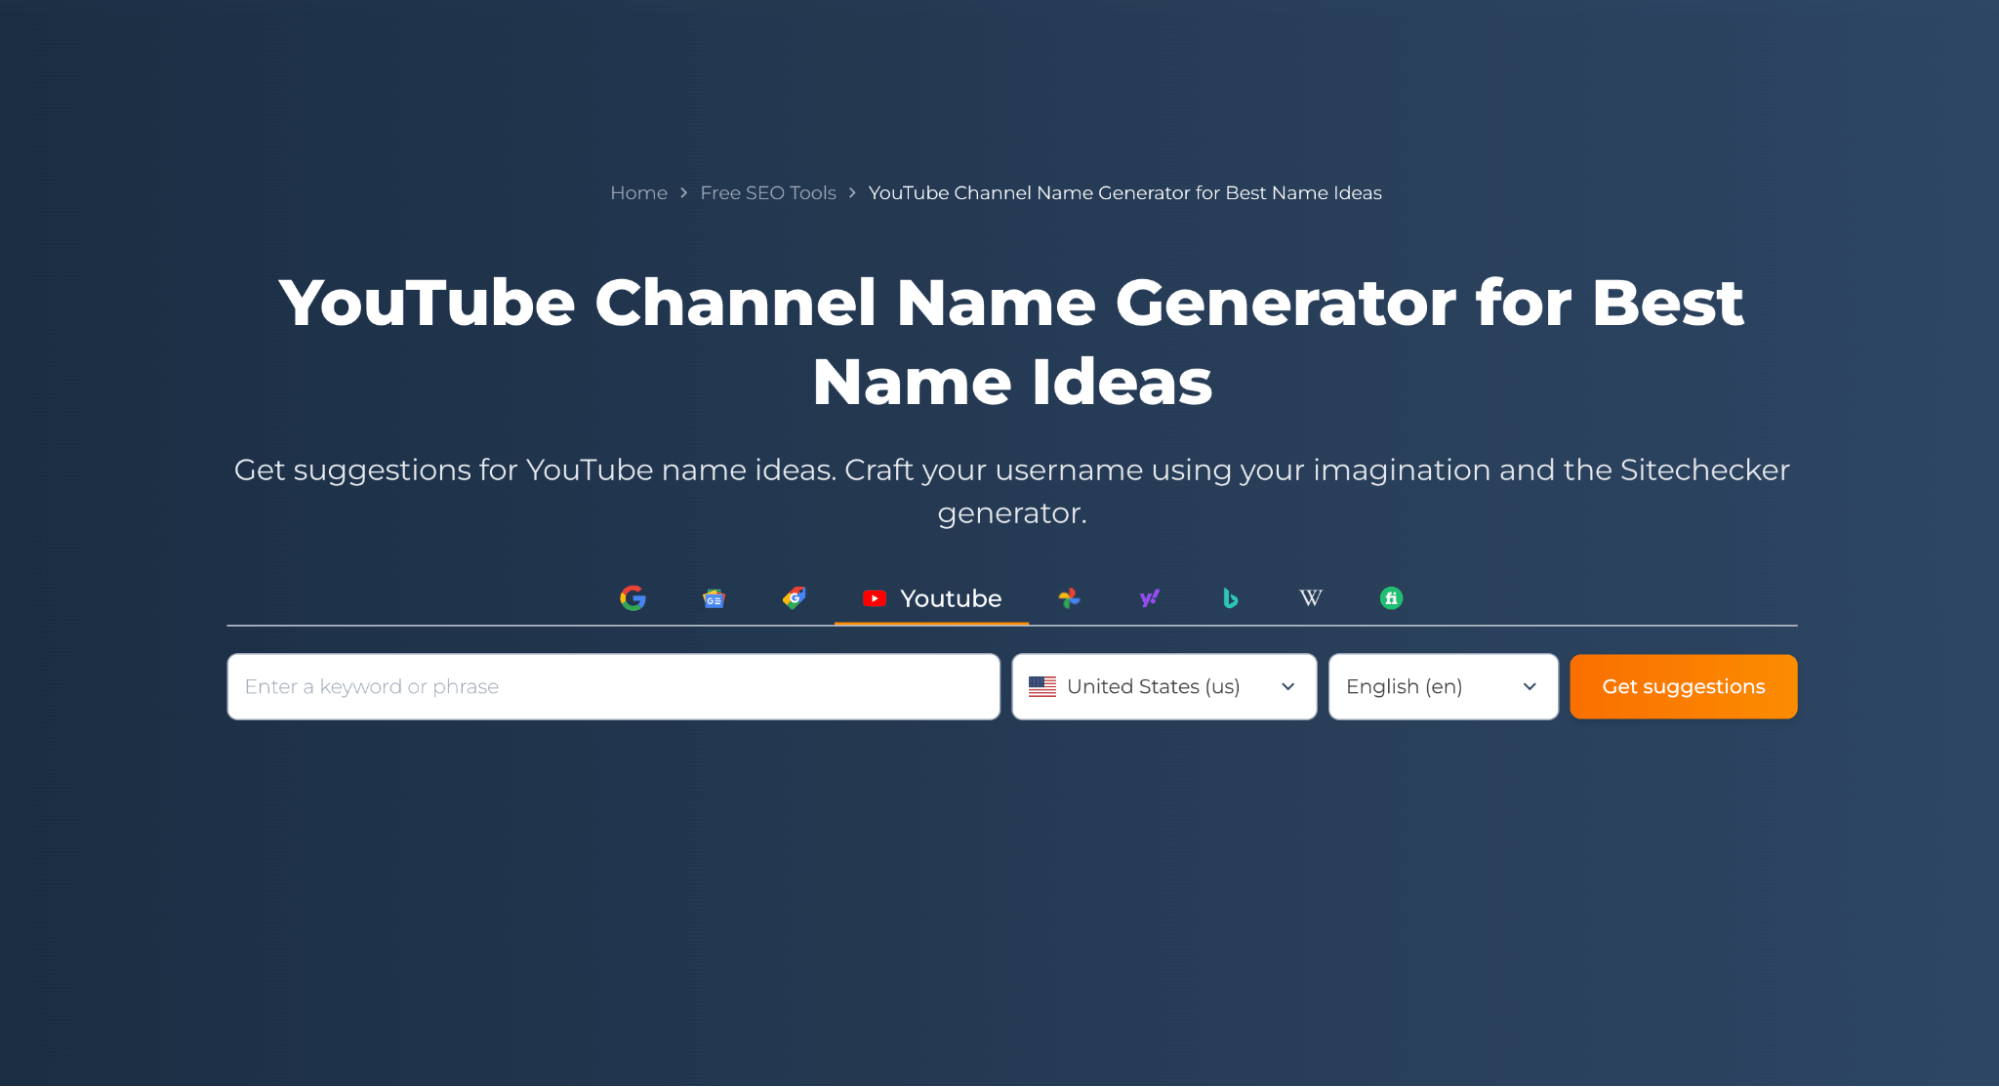Click the US flag in country selector
The height and width of the screenshot is (1087, 1999).
pos(1042,687)
